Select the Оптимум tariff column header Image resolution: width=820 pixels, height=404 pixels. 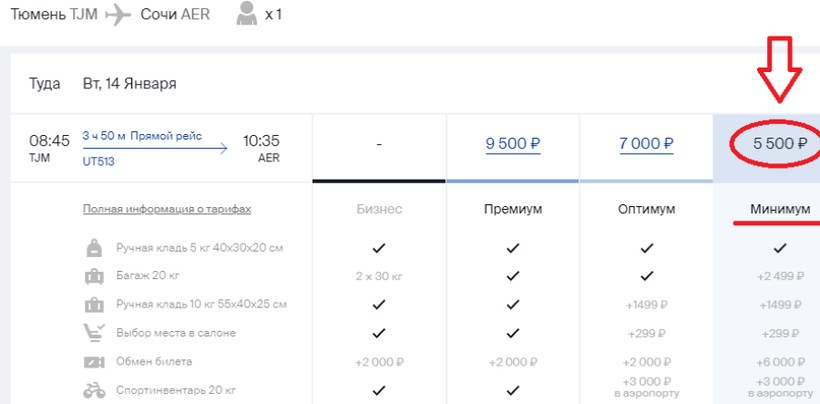(646, 210)
